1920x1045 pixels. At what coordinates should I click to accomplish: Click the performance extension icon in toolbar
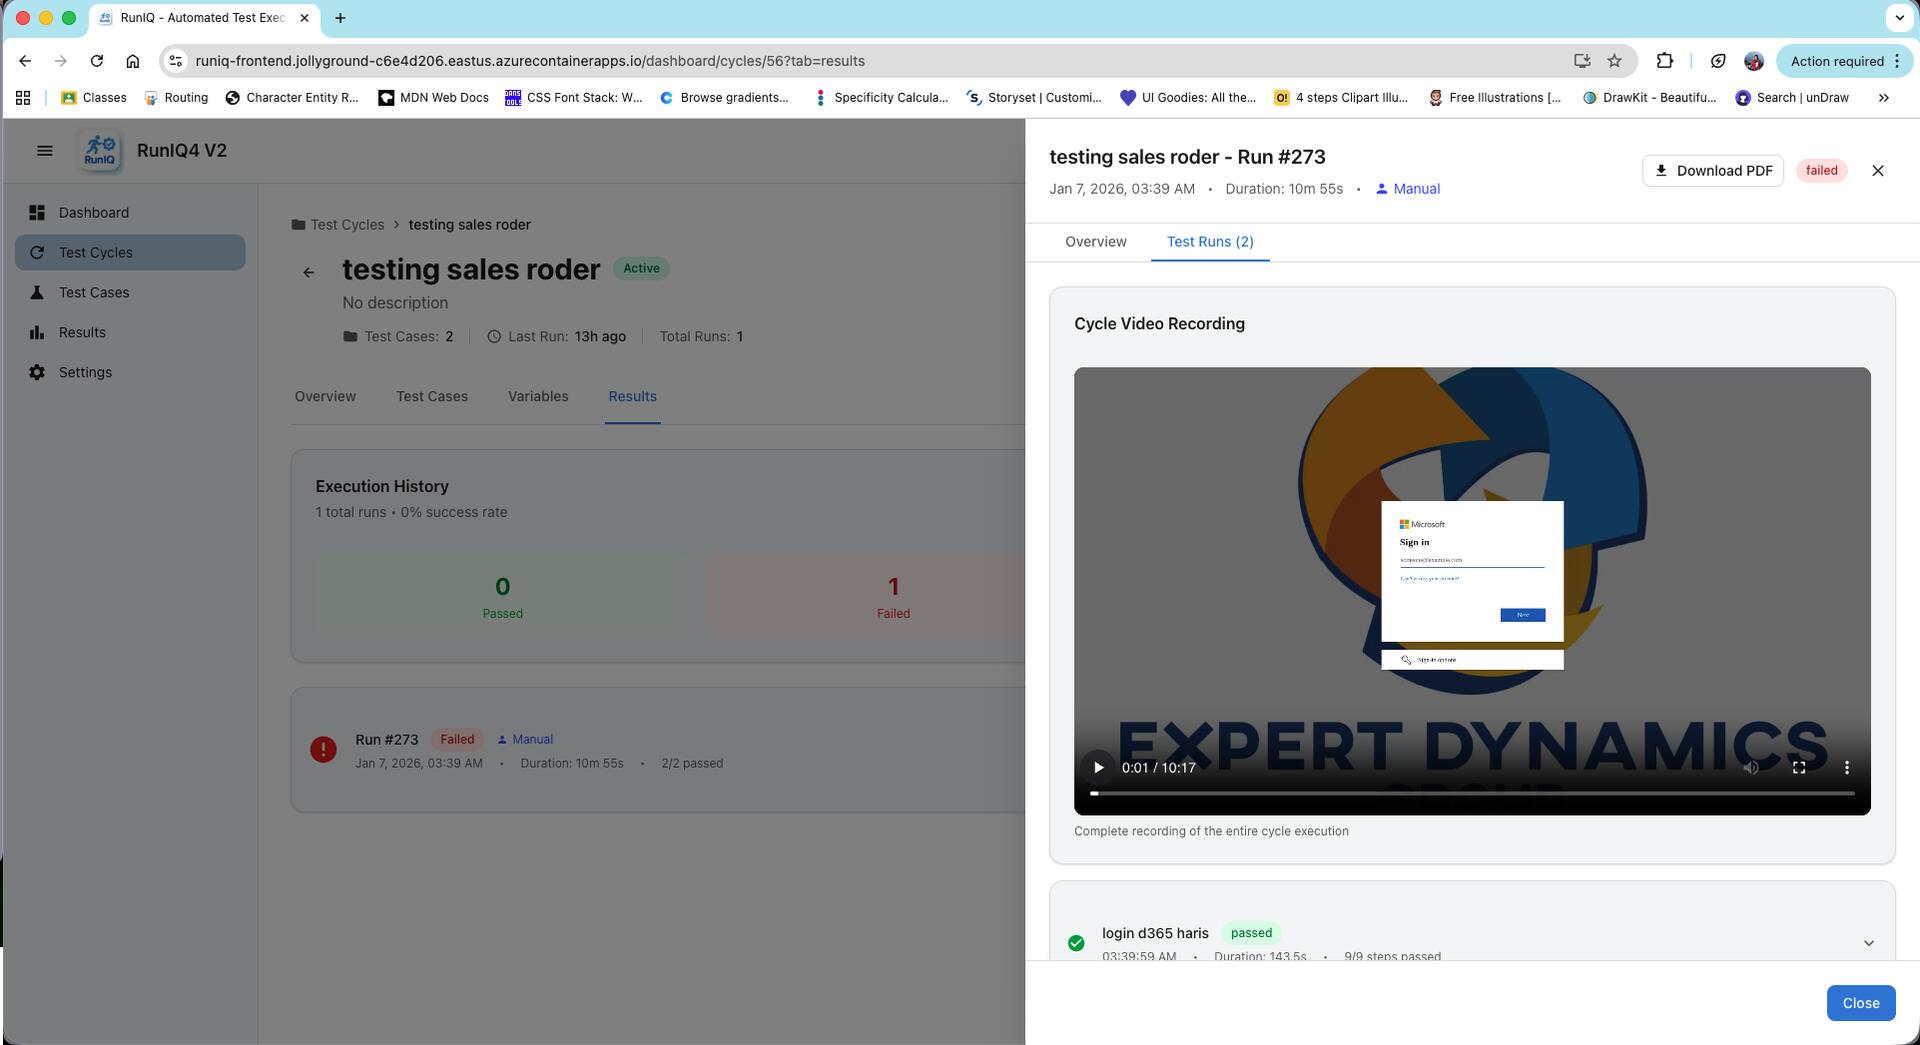pos(1718,61)
